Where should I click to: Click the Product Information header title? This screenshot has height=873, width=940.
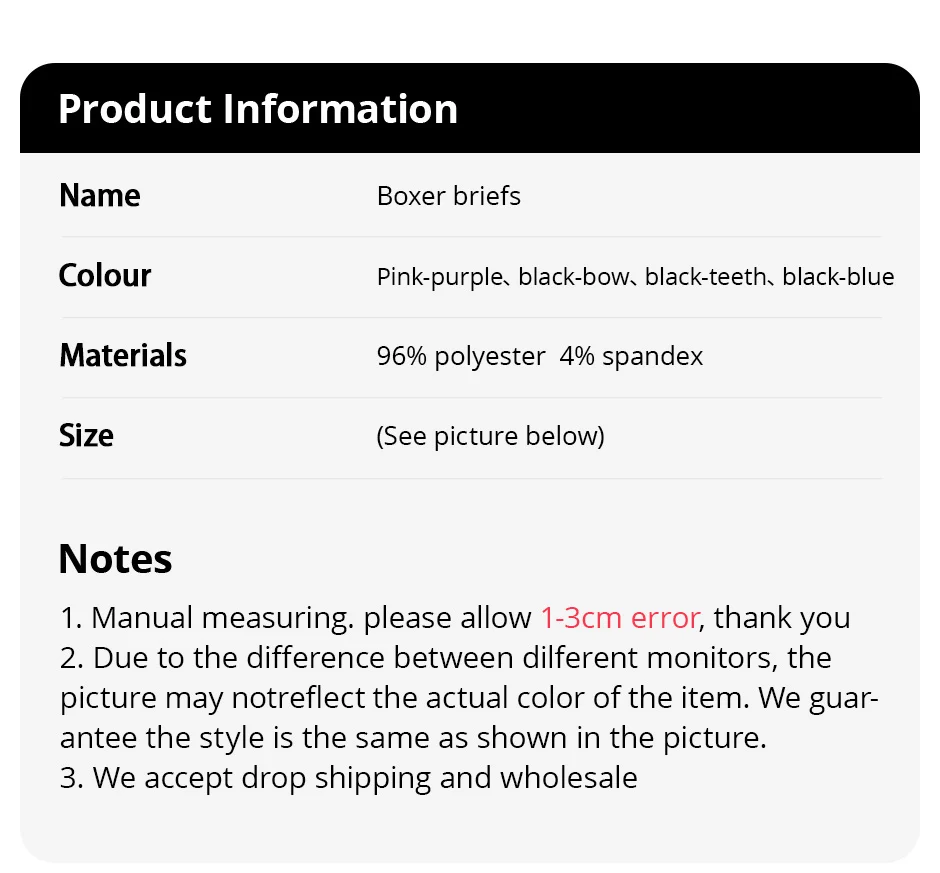click(x=258, y=109)
